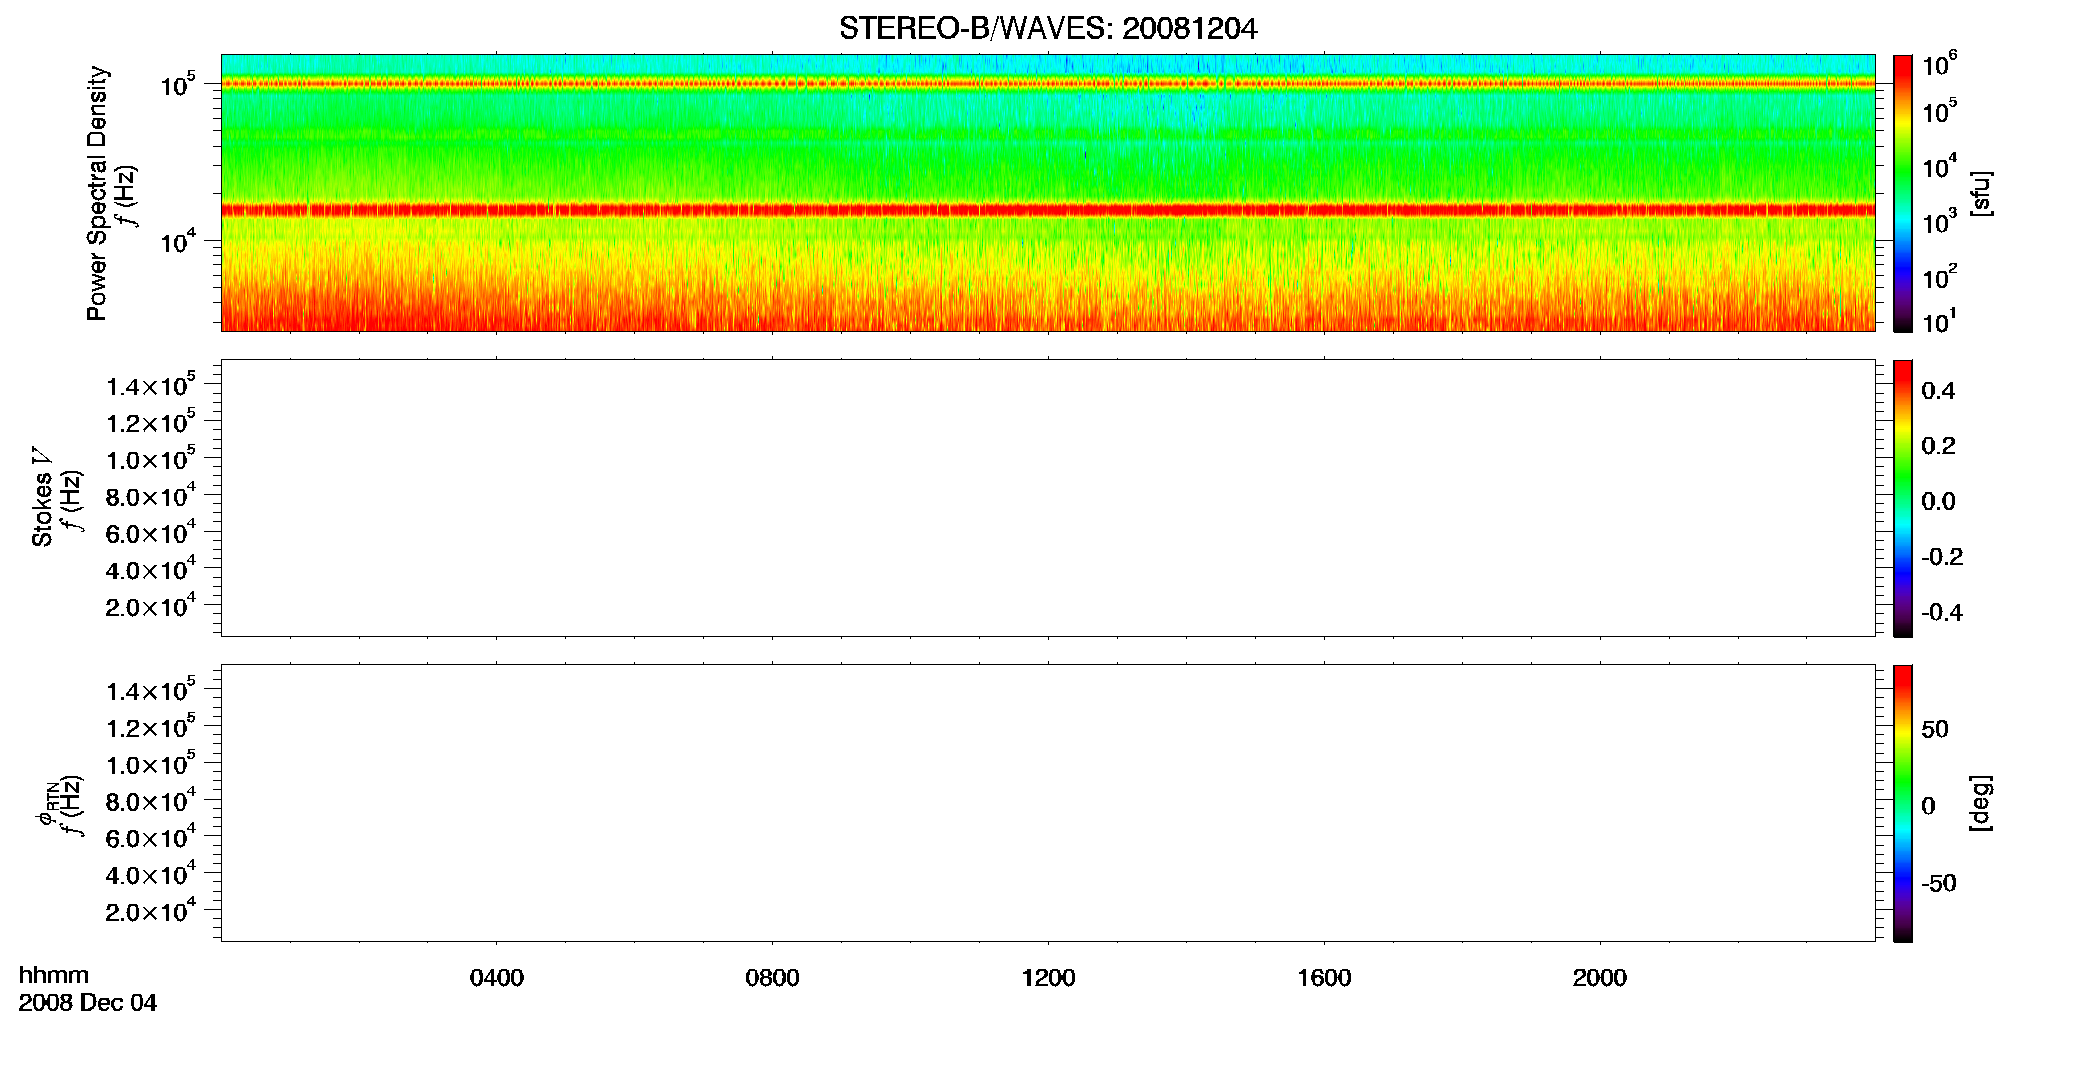Click the [sfu] units label
Image resolution: width=2096 pixels, height=1080 pixels.
1980,193
